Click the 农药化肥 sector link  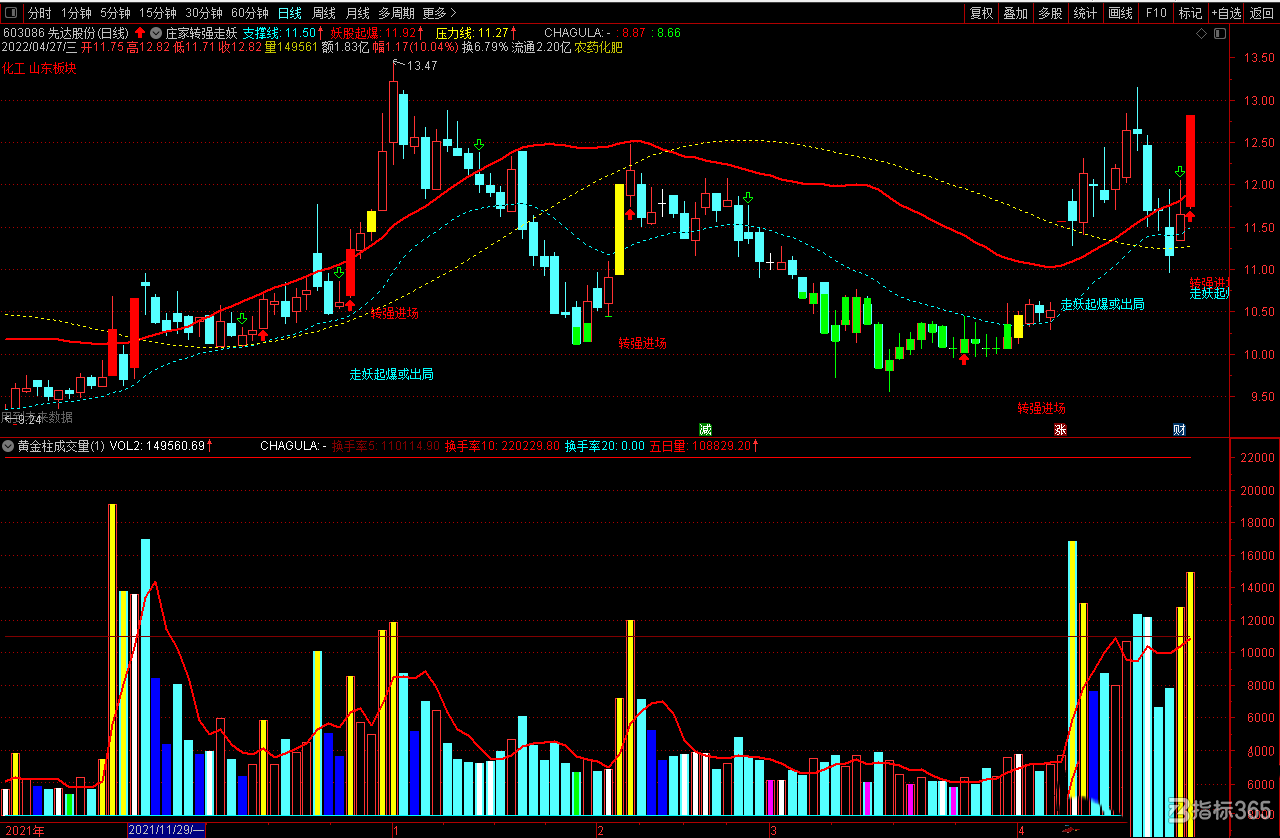(x=599, y=47)
